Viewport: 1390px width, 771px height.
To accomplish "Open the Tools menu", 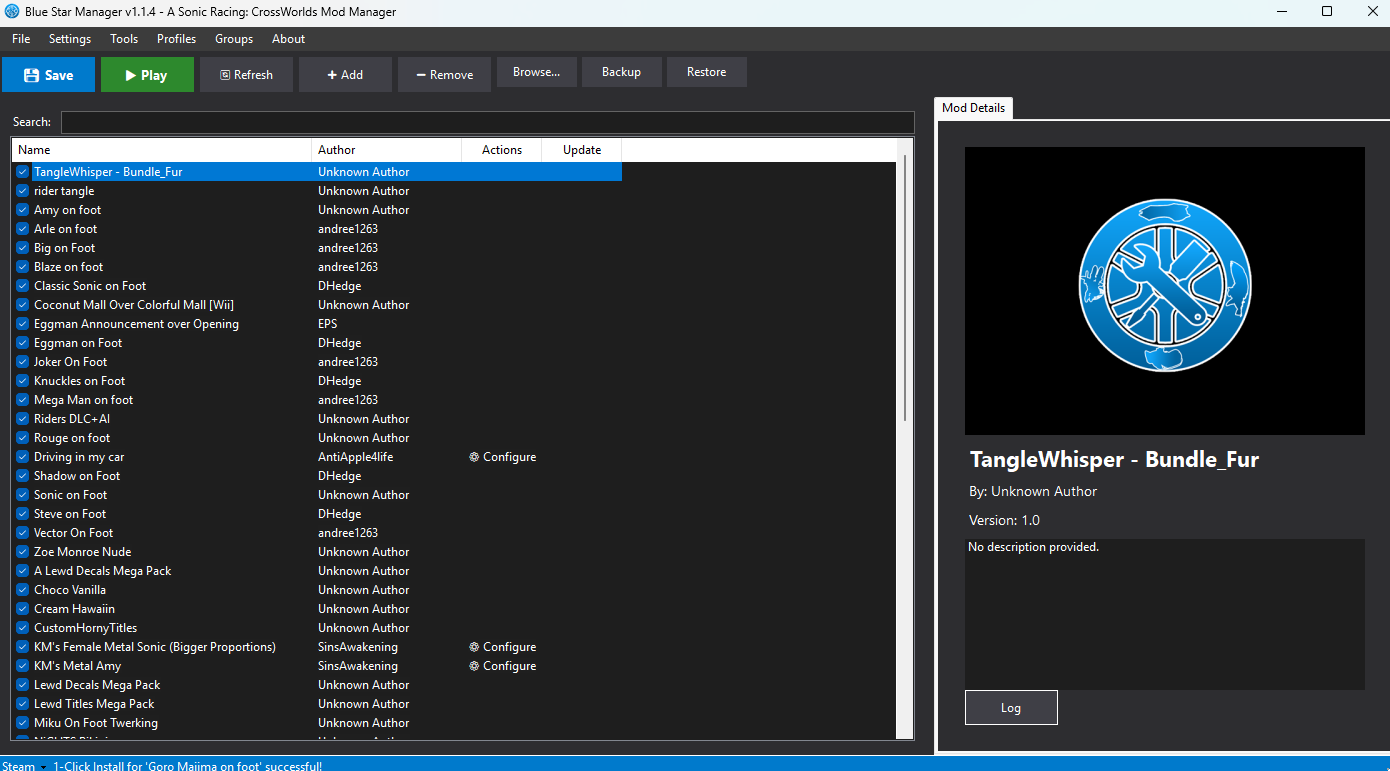I will click(124, 39).
